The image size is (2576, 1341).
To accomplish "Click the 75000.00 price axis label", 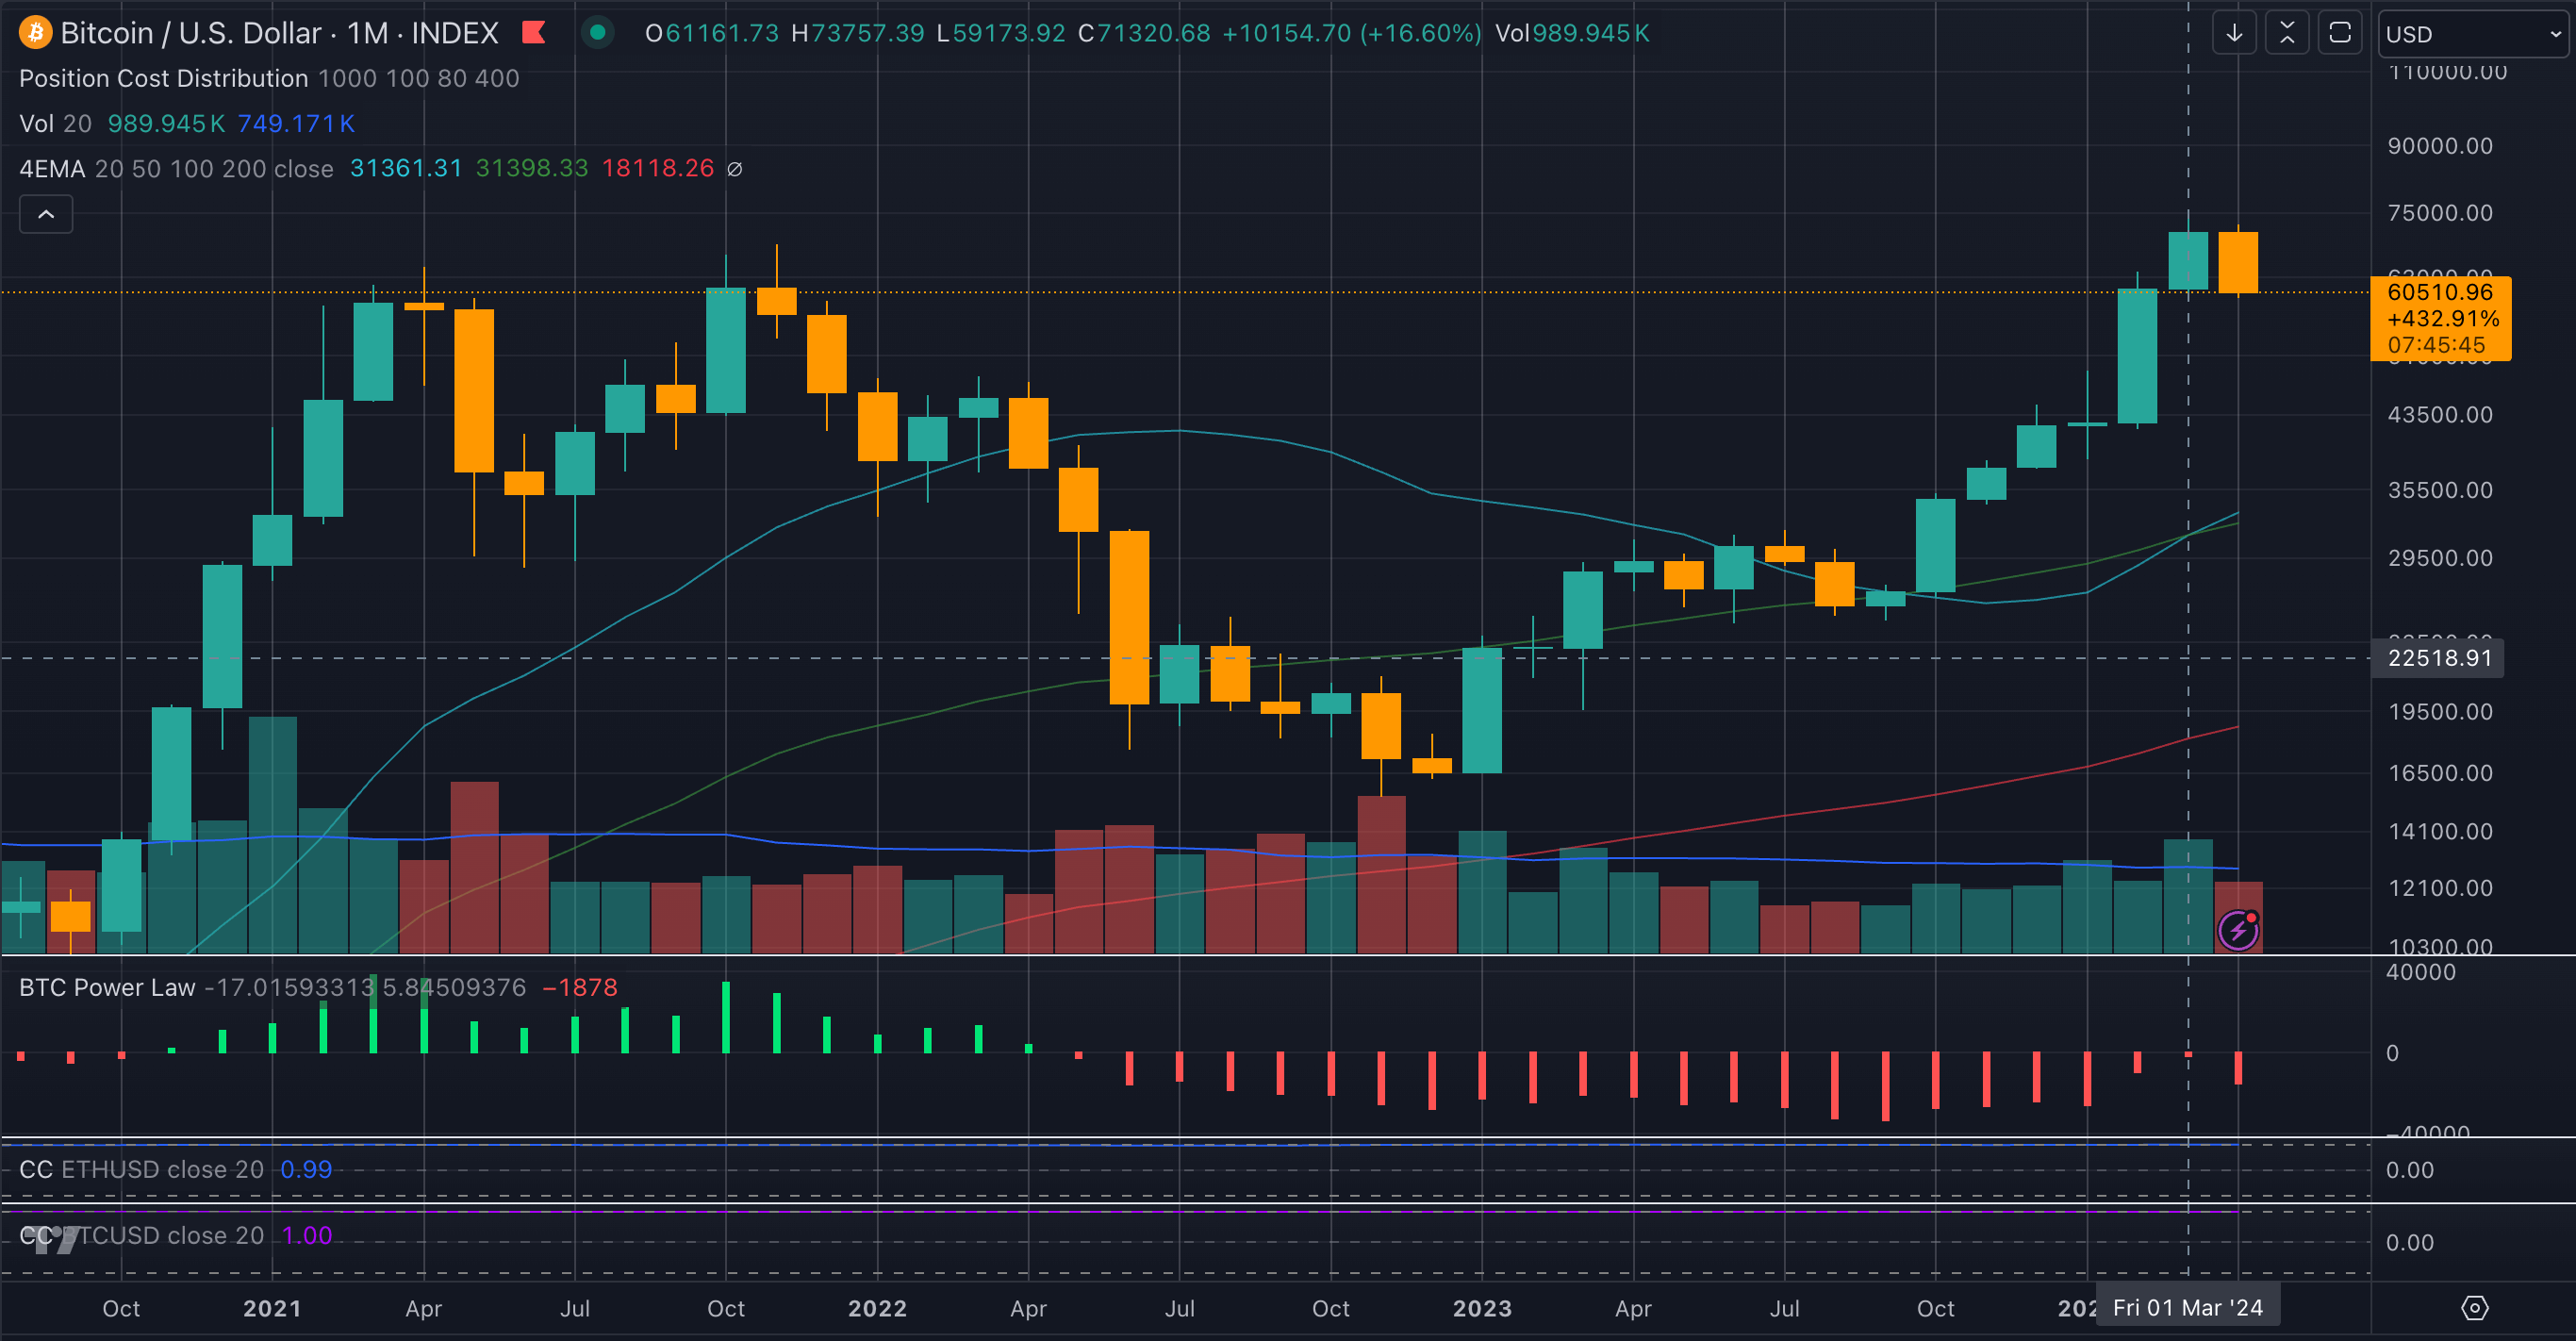I will tap(2440, 213).
